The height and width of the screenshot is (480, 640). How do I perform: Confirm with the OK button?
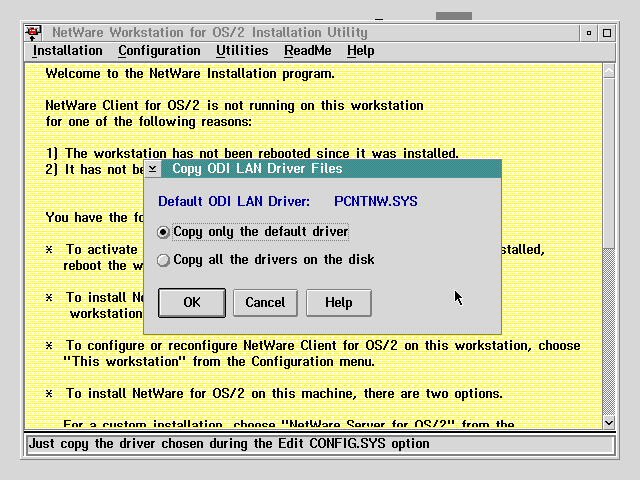tap(192, 302)
